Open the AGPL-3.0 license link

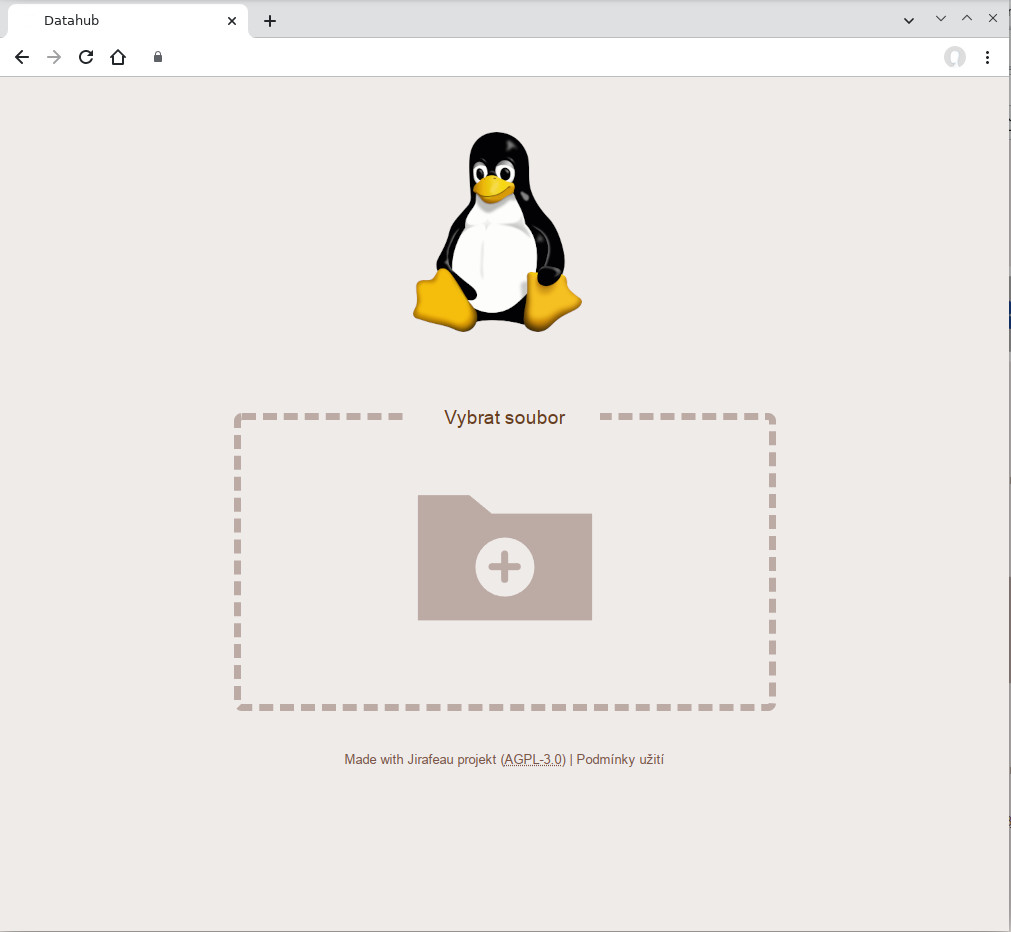click(x=533, y=759)
